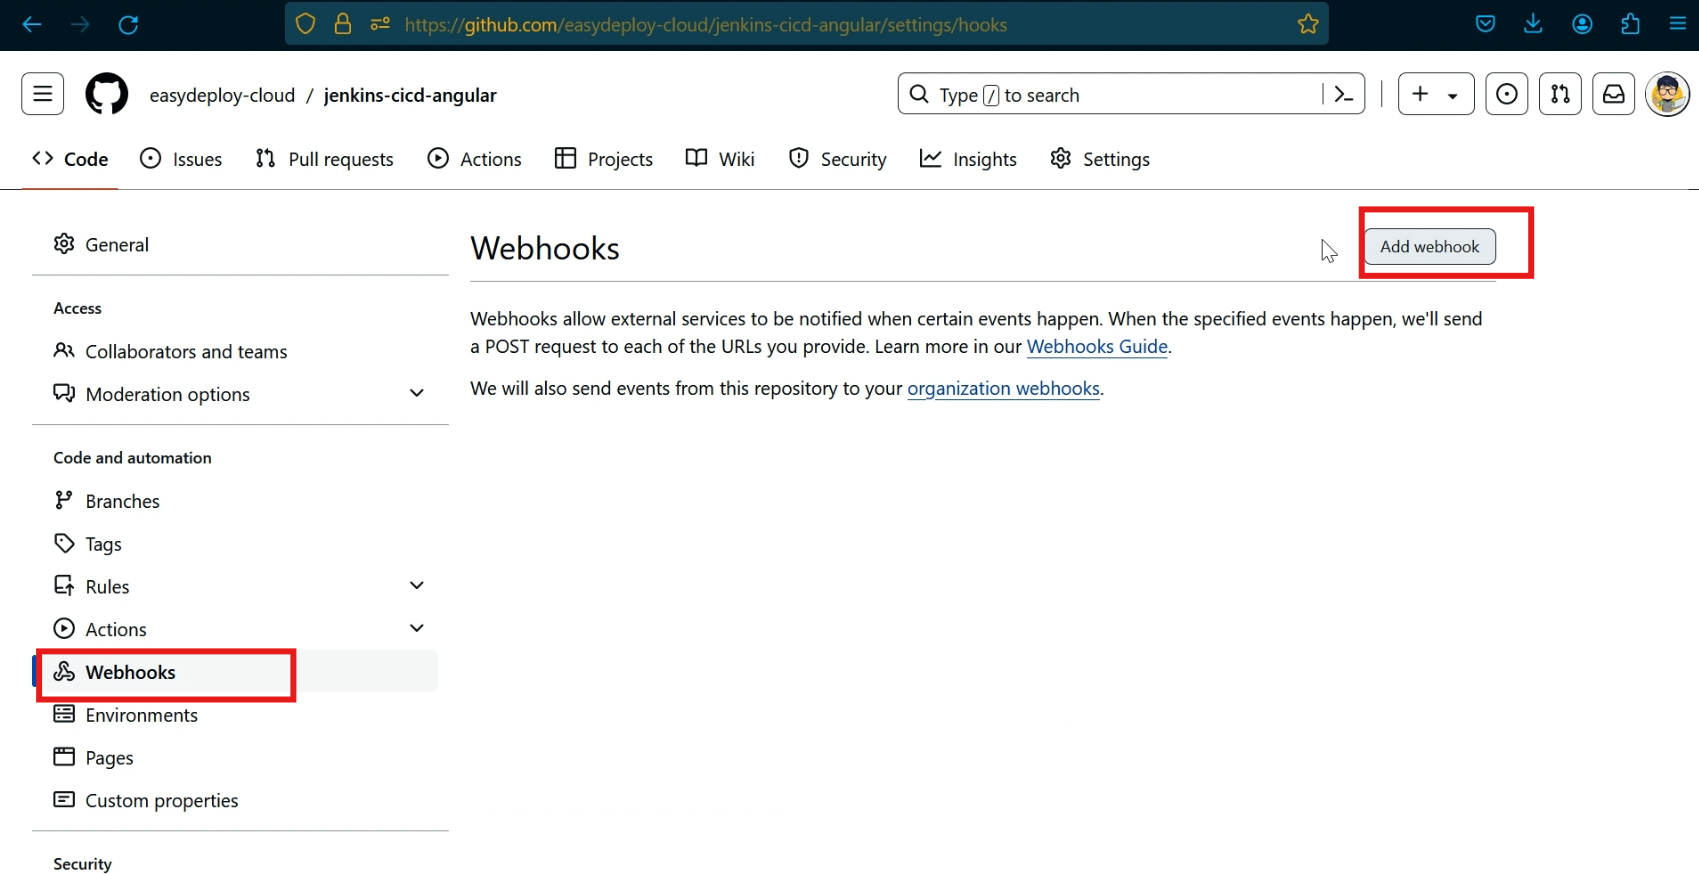This screenshot has height=874, width=1699.
Task: Expand the Moderation options chevron
Action: tap(417, 394)
